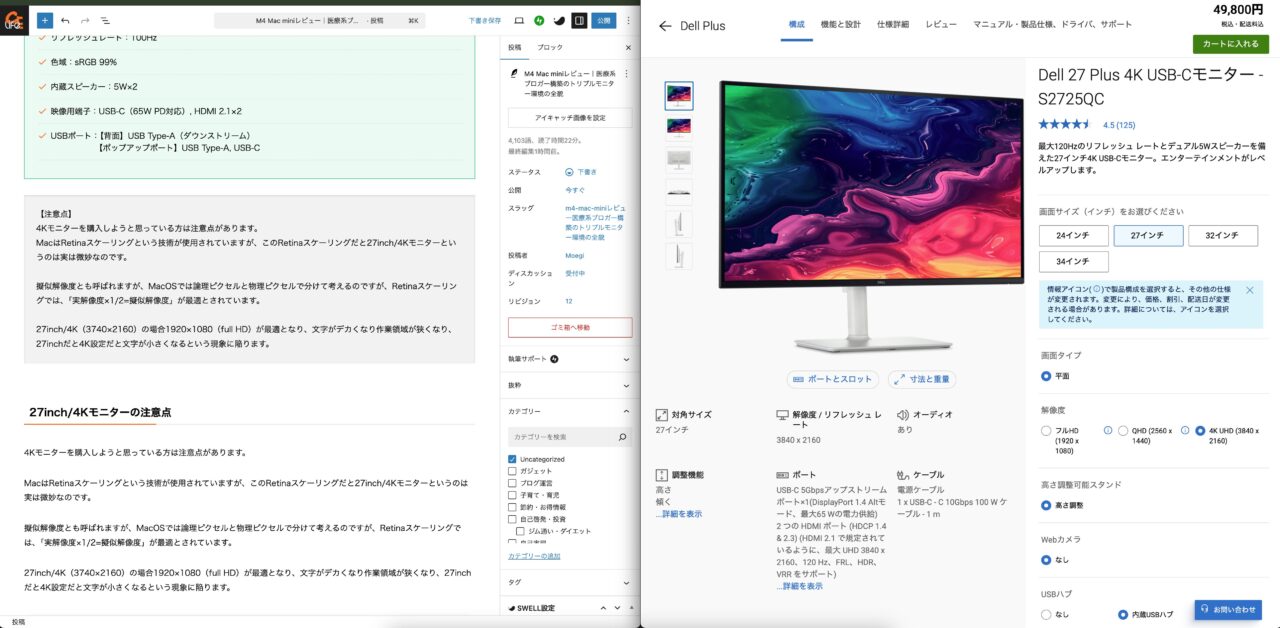Image resolution: width=1280 pixels, height=628 pixels.
Task: Open the 機能と設計 tab
Action: tap(840, 24)
